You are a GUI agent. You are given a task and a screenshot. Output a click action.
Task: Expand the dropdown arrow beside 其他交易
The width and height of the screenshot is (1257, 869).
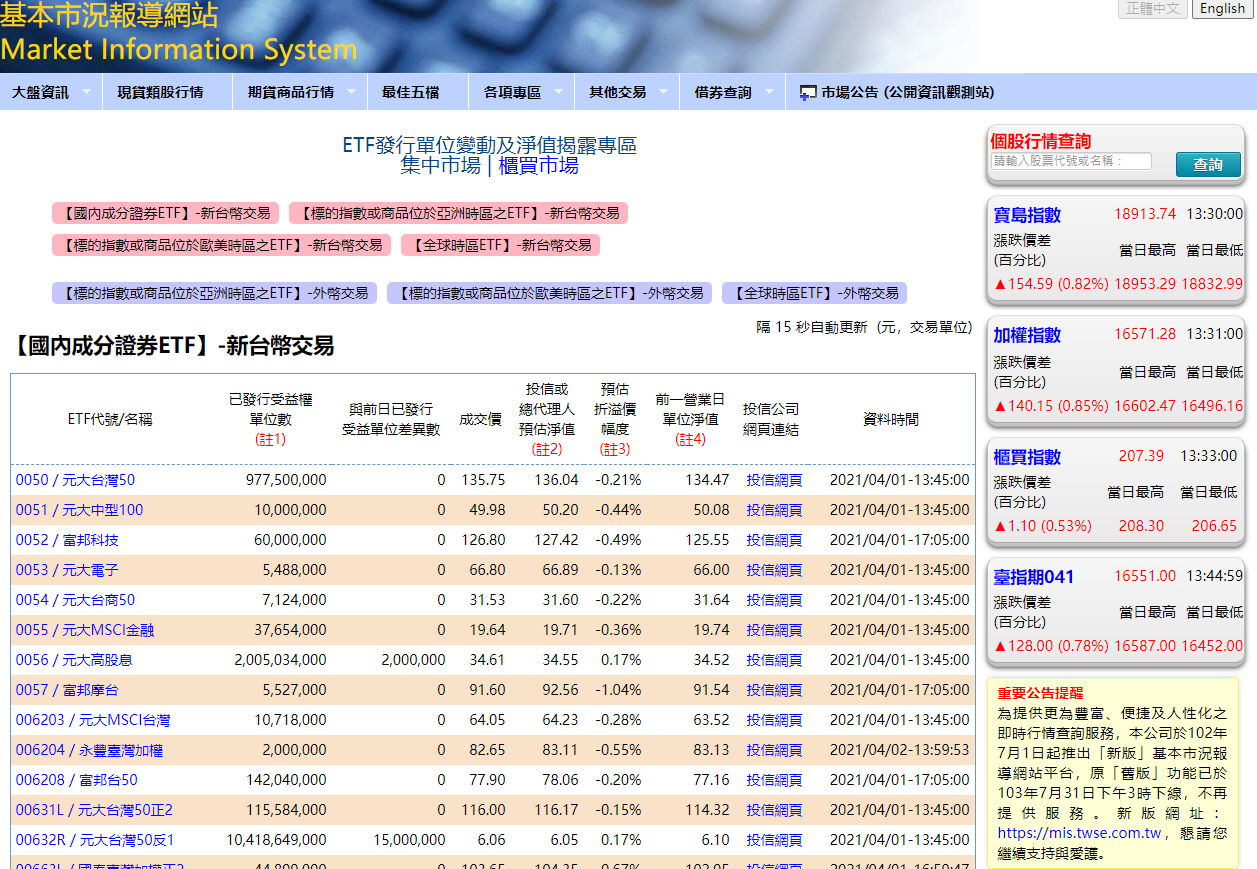(x=663, y=92)
